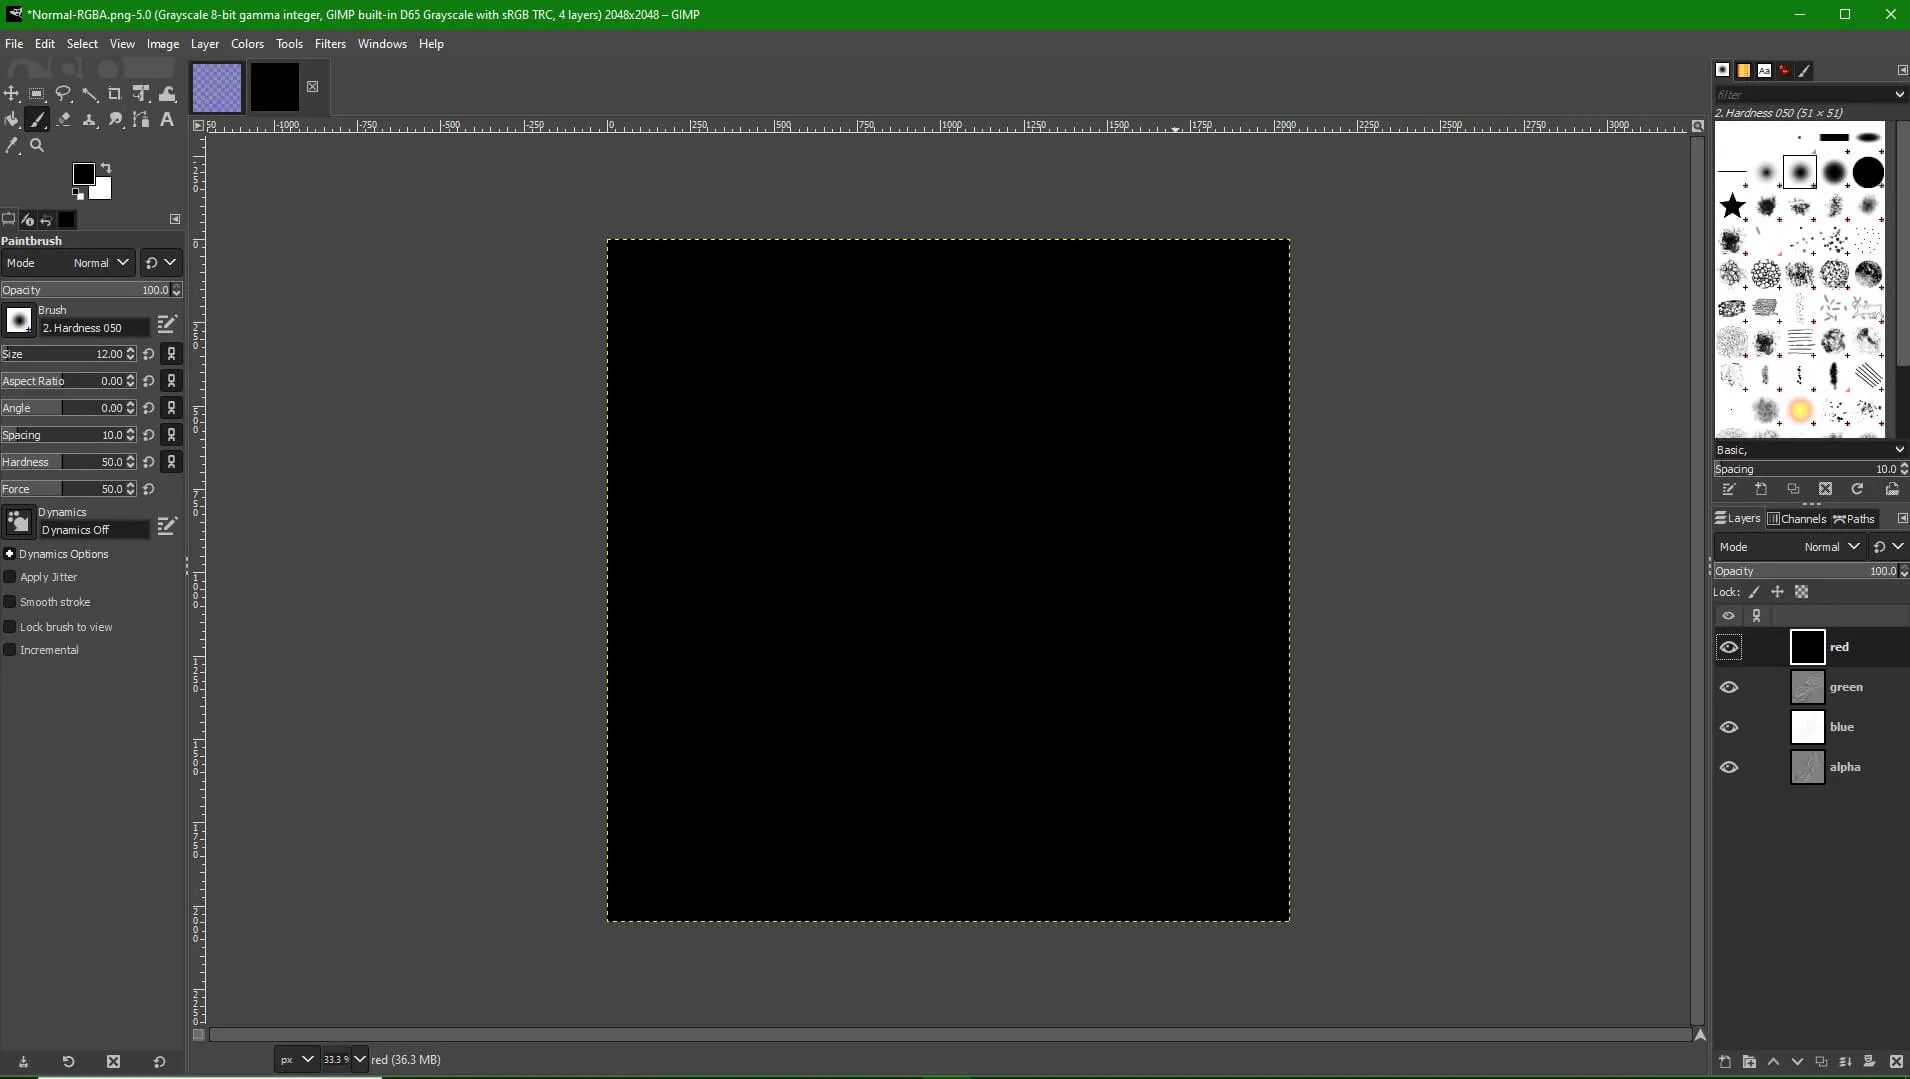This screenshot has width=1910, height=1079.
Task: Swap foreground and background colors
Action: point(106,168)
